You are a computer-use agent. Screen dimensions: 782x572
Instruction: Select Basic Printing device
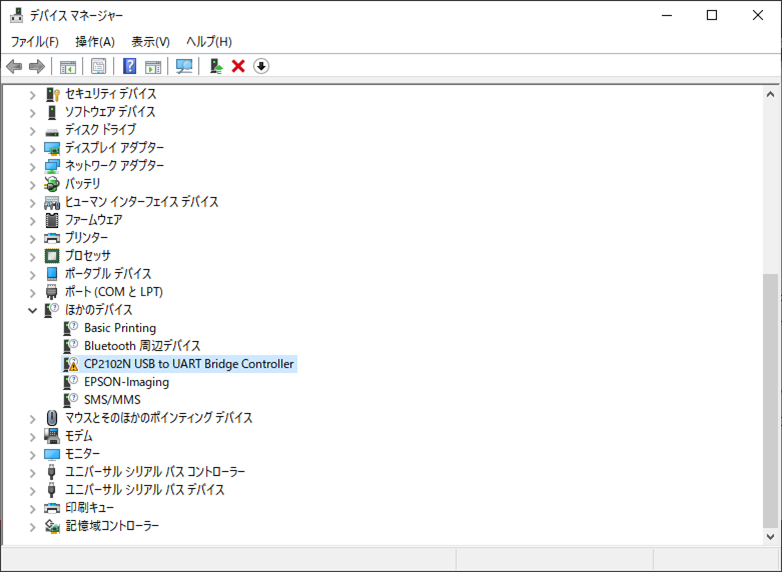coord(120,328)
